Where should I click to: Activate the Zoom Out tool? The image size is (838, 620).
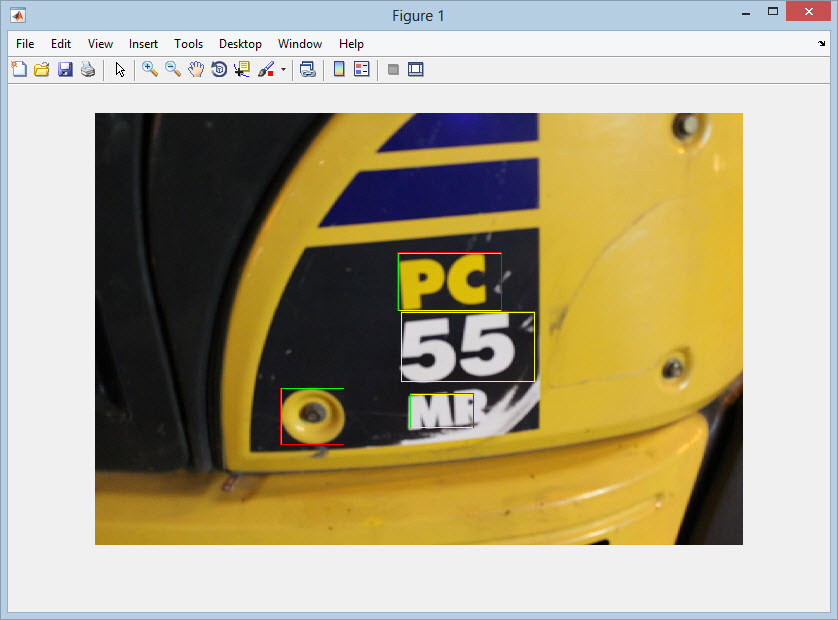(x=173, y=69)
